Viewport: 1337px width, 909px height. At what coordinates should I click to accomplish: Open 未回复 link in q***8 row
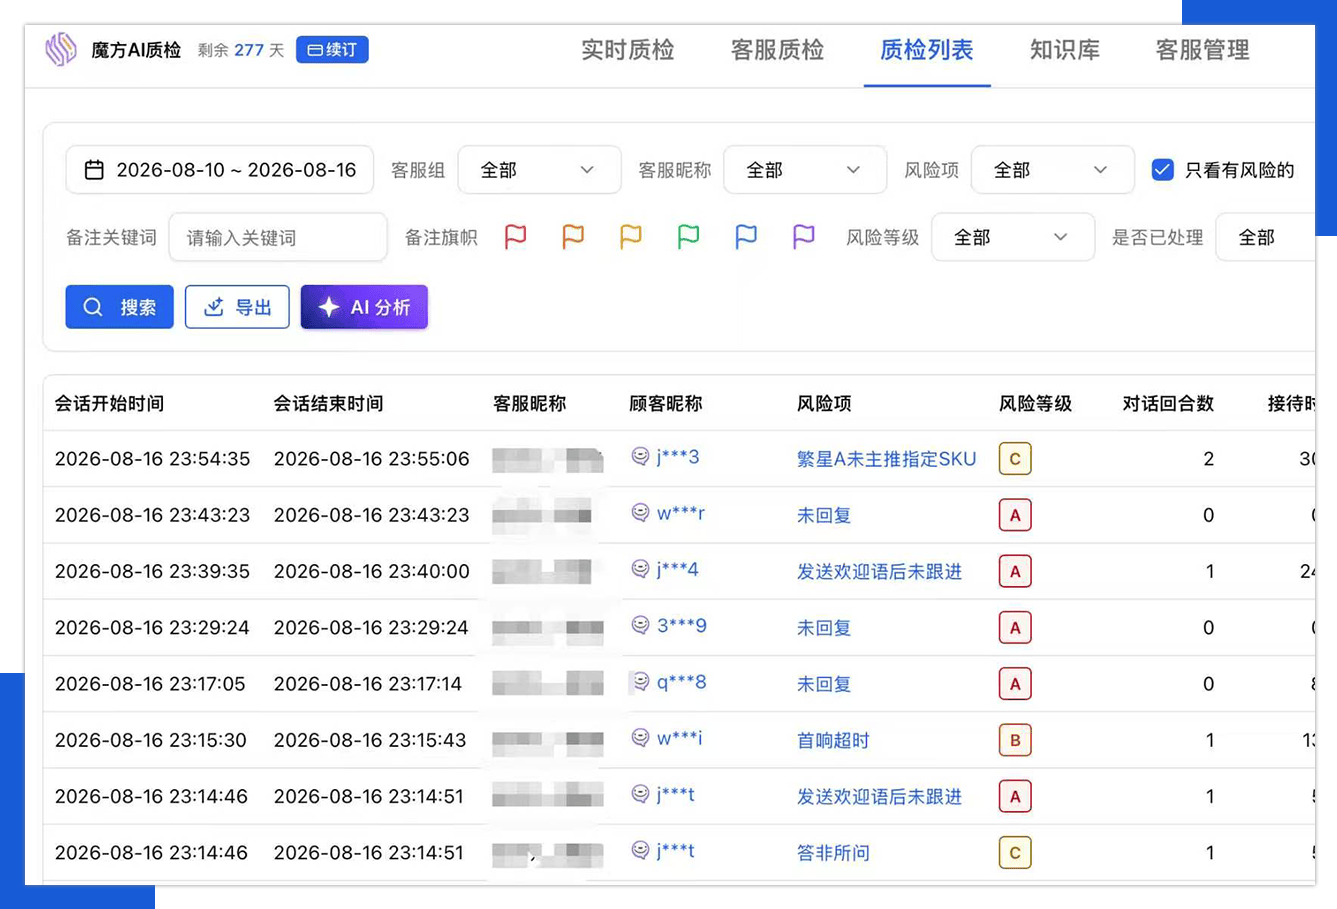[x=824, y=684]
